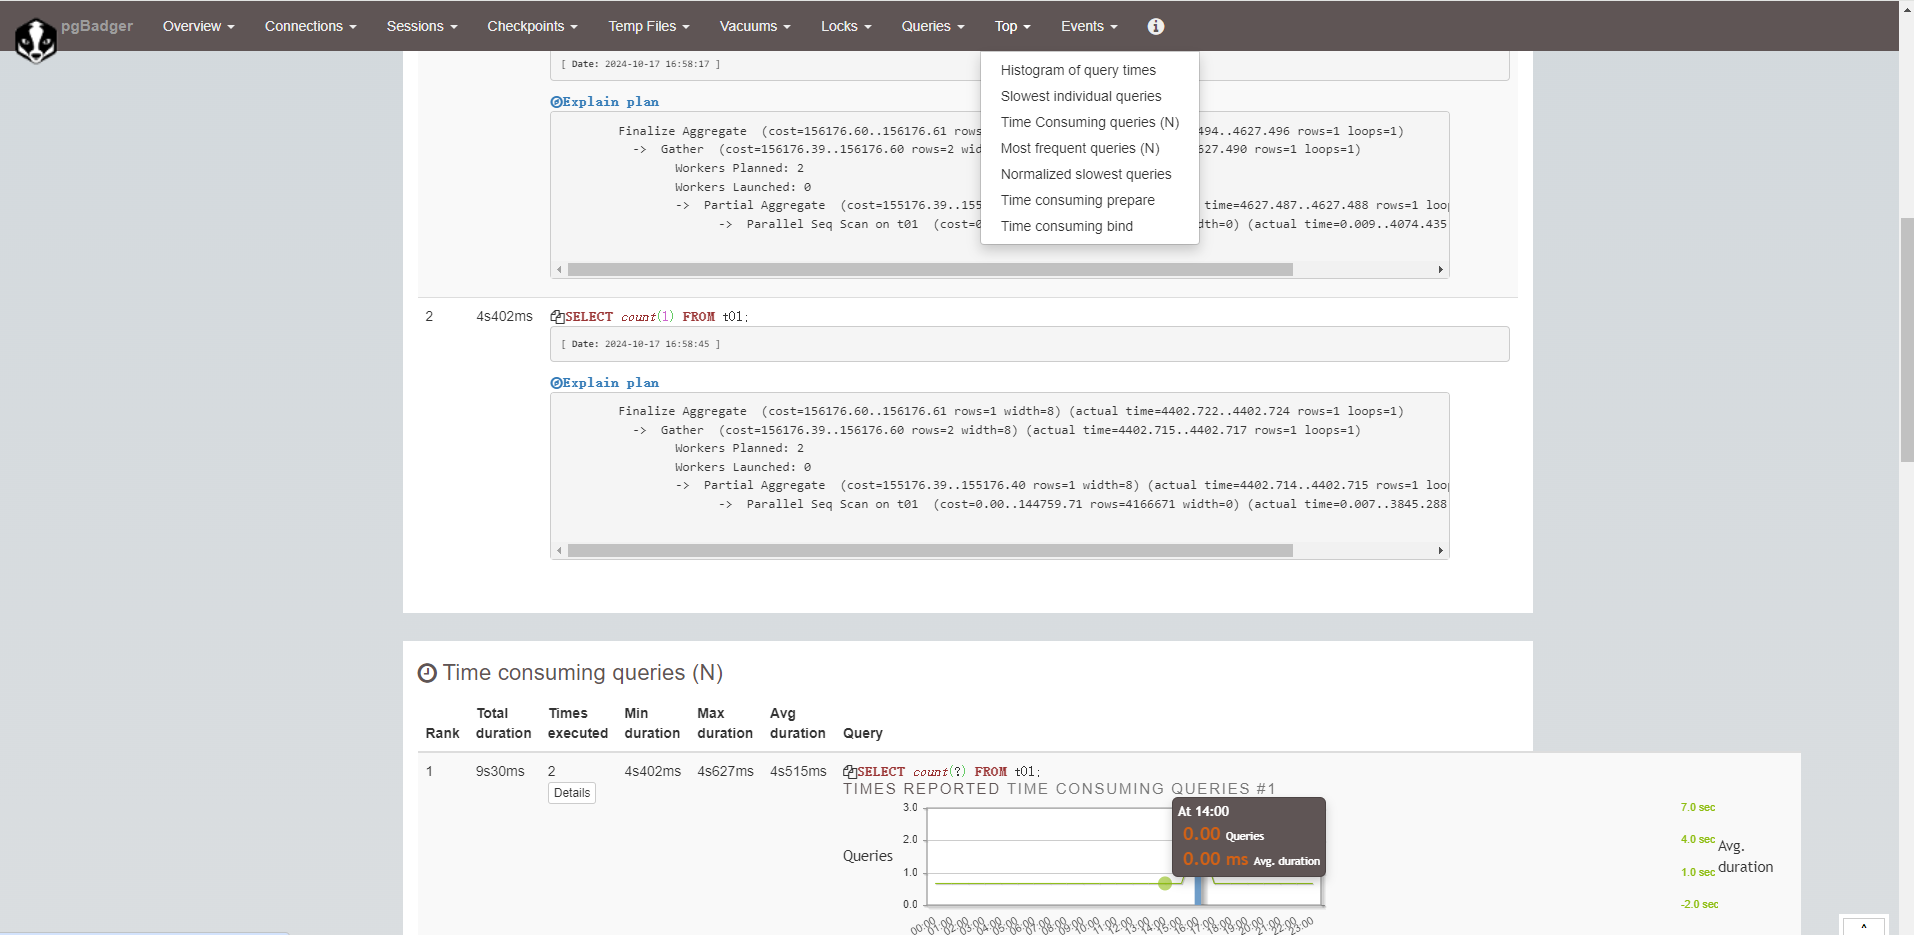Click the green data point on chart
This screenshot has height=935, width=1914.
[1164, 883]
